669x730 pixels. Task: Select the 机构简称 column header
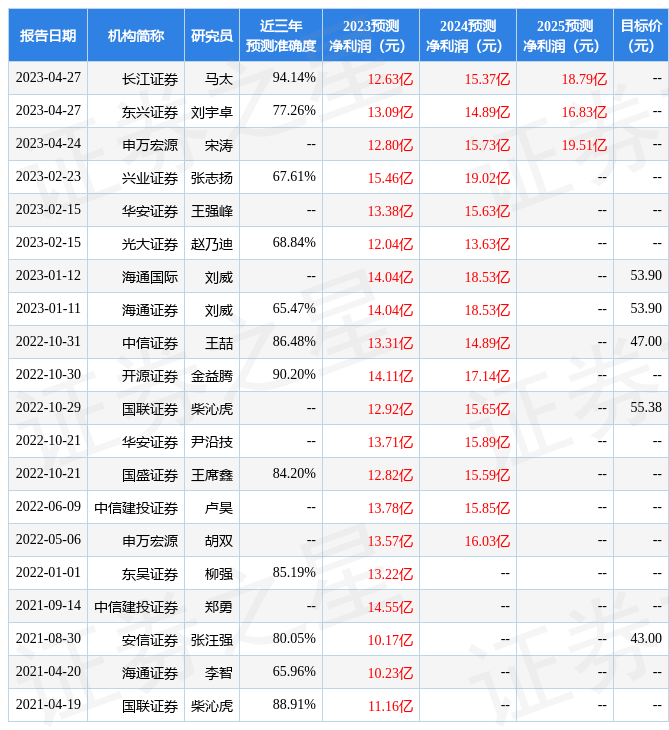click(x=136, y=36)
